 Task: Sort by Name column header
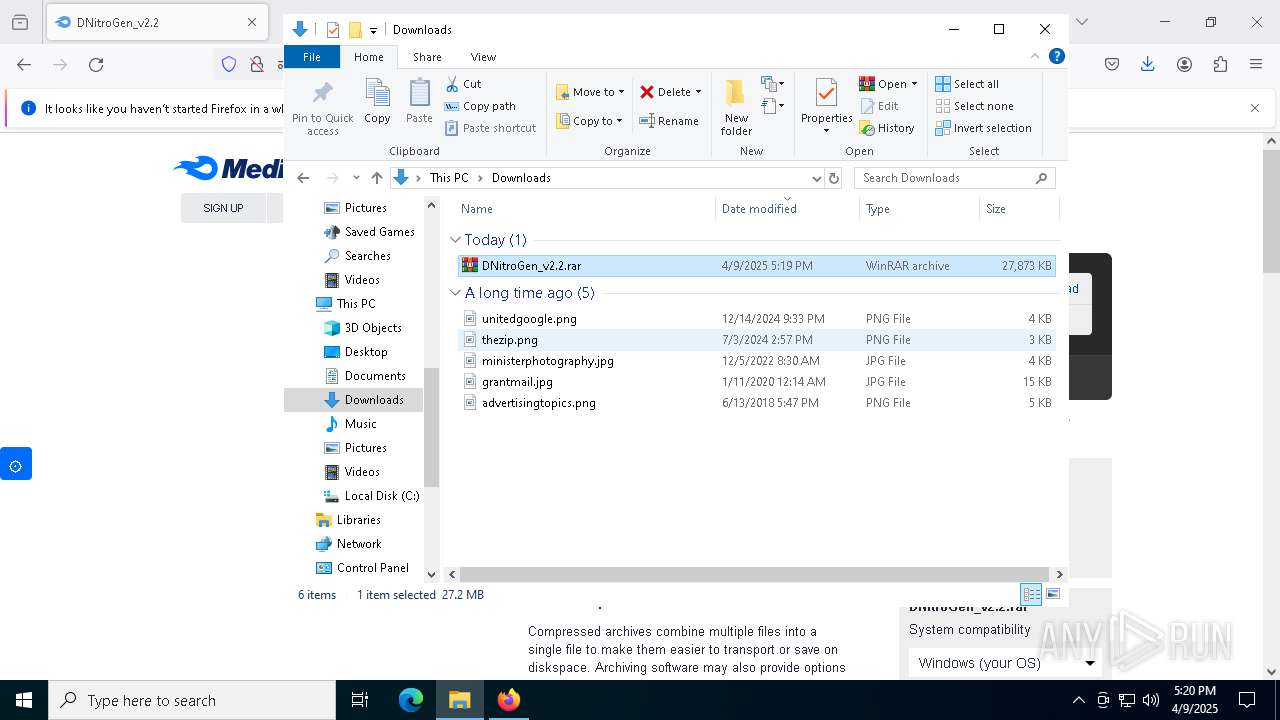point(586,209)
